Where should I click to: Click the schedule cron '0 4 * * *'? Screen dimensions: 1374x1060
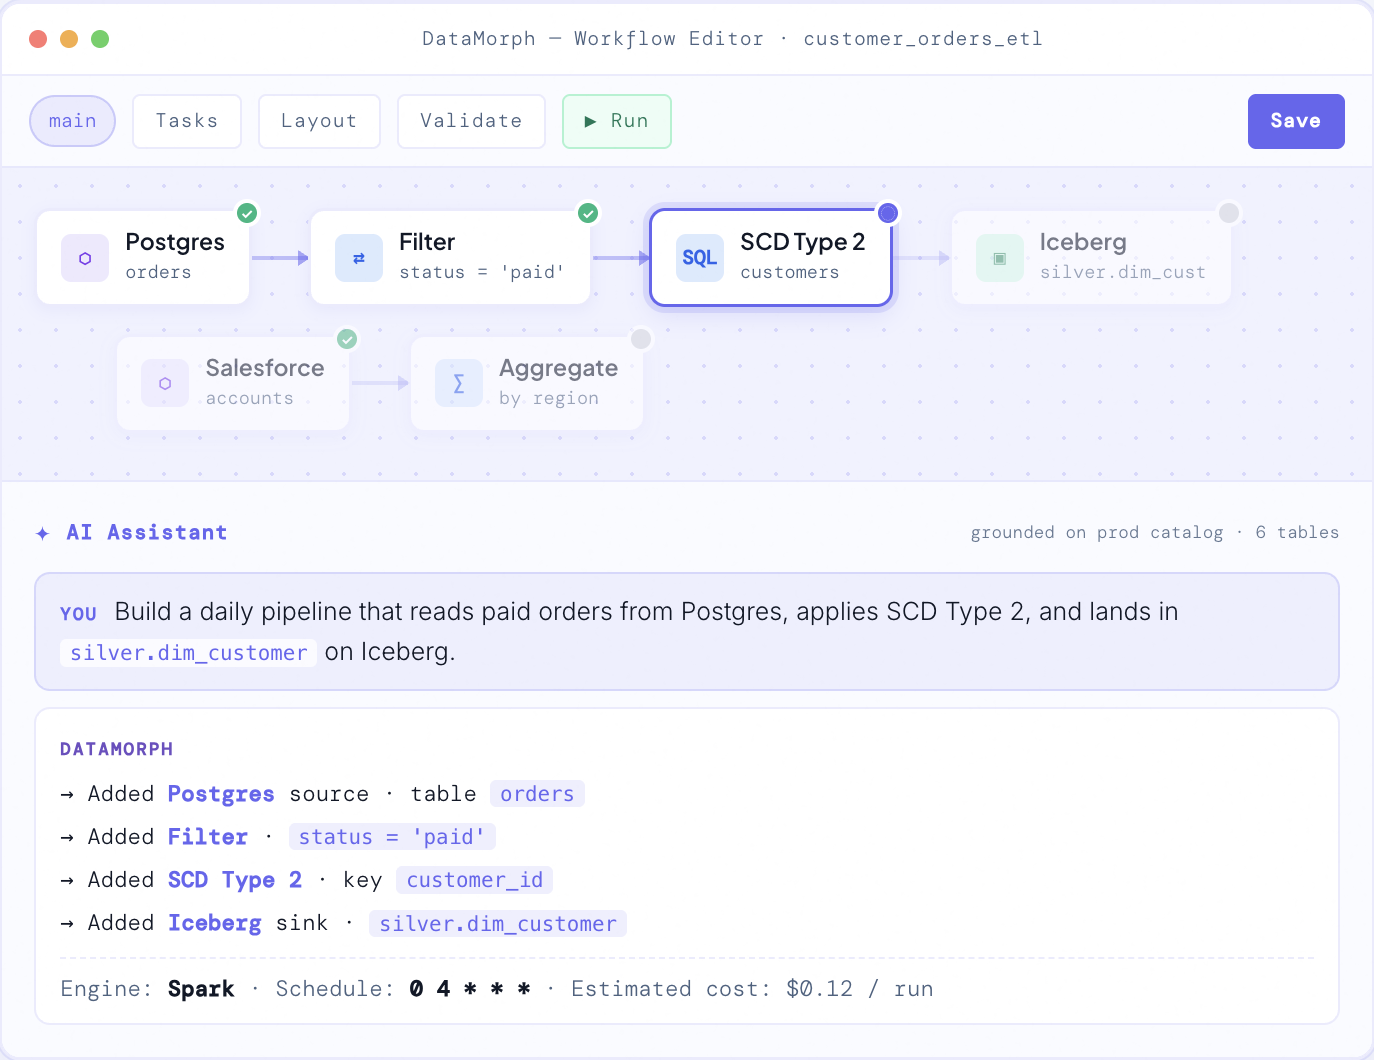470,989
